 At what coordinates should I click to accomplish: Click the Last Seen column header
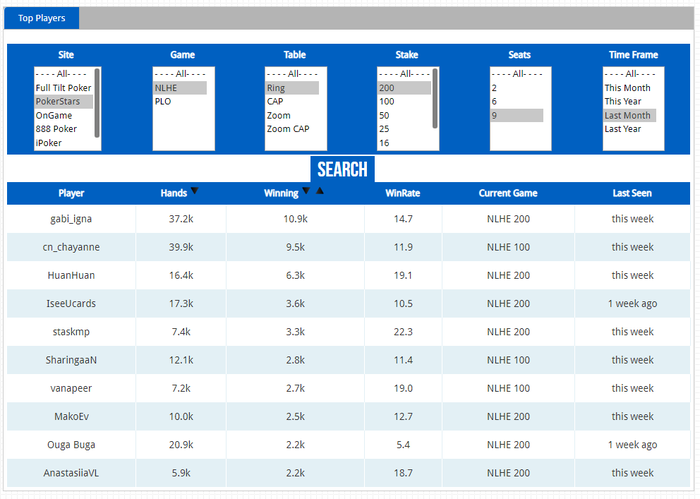pyautogui.click(x=632, y=193)
